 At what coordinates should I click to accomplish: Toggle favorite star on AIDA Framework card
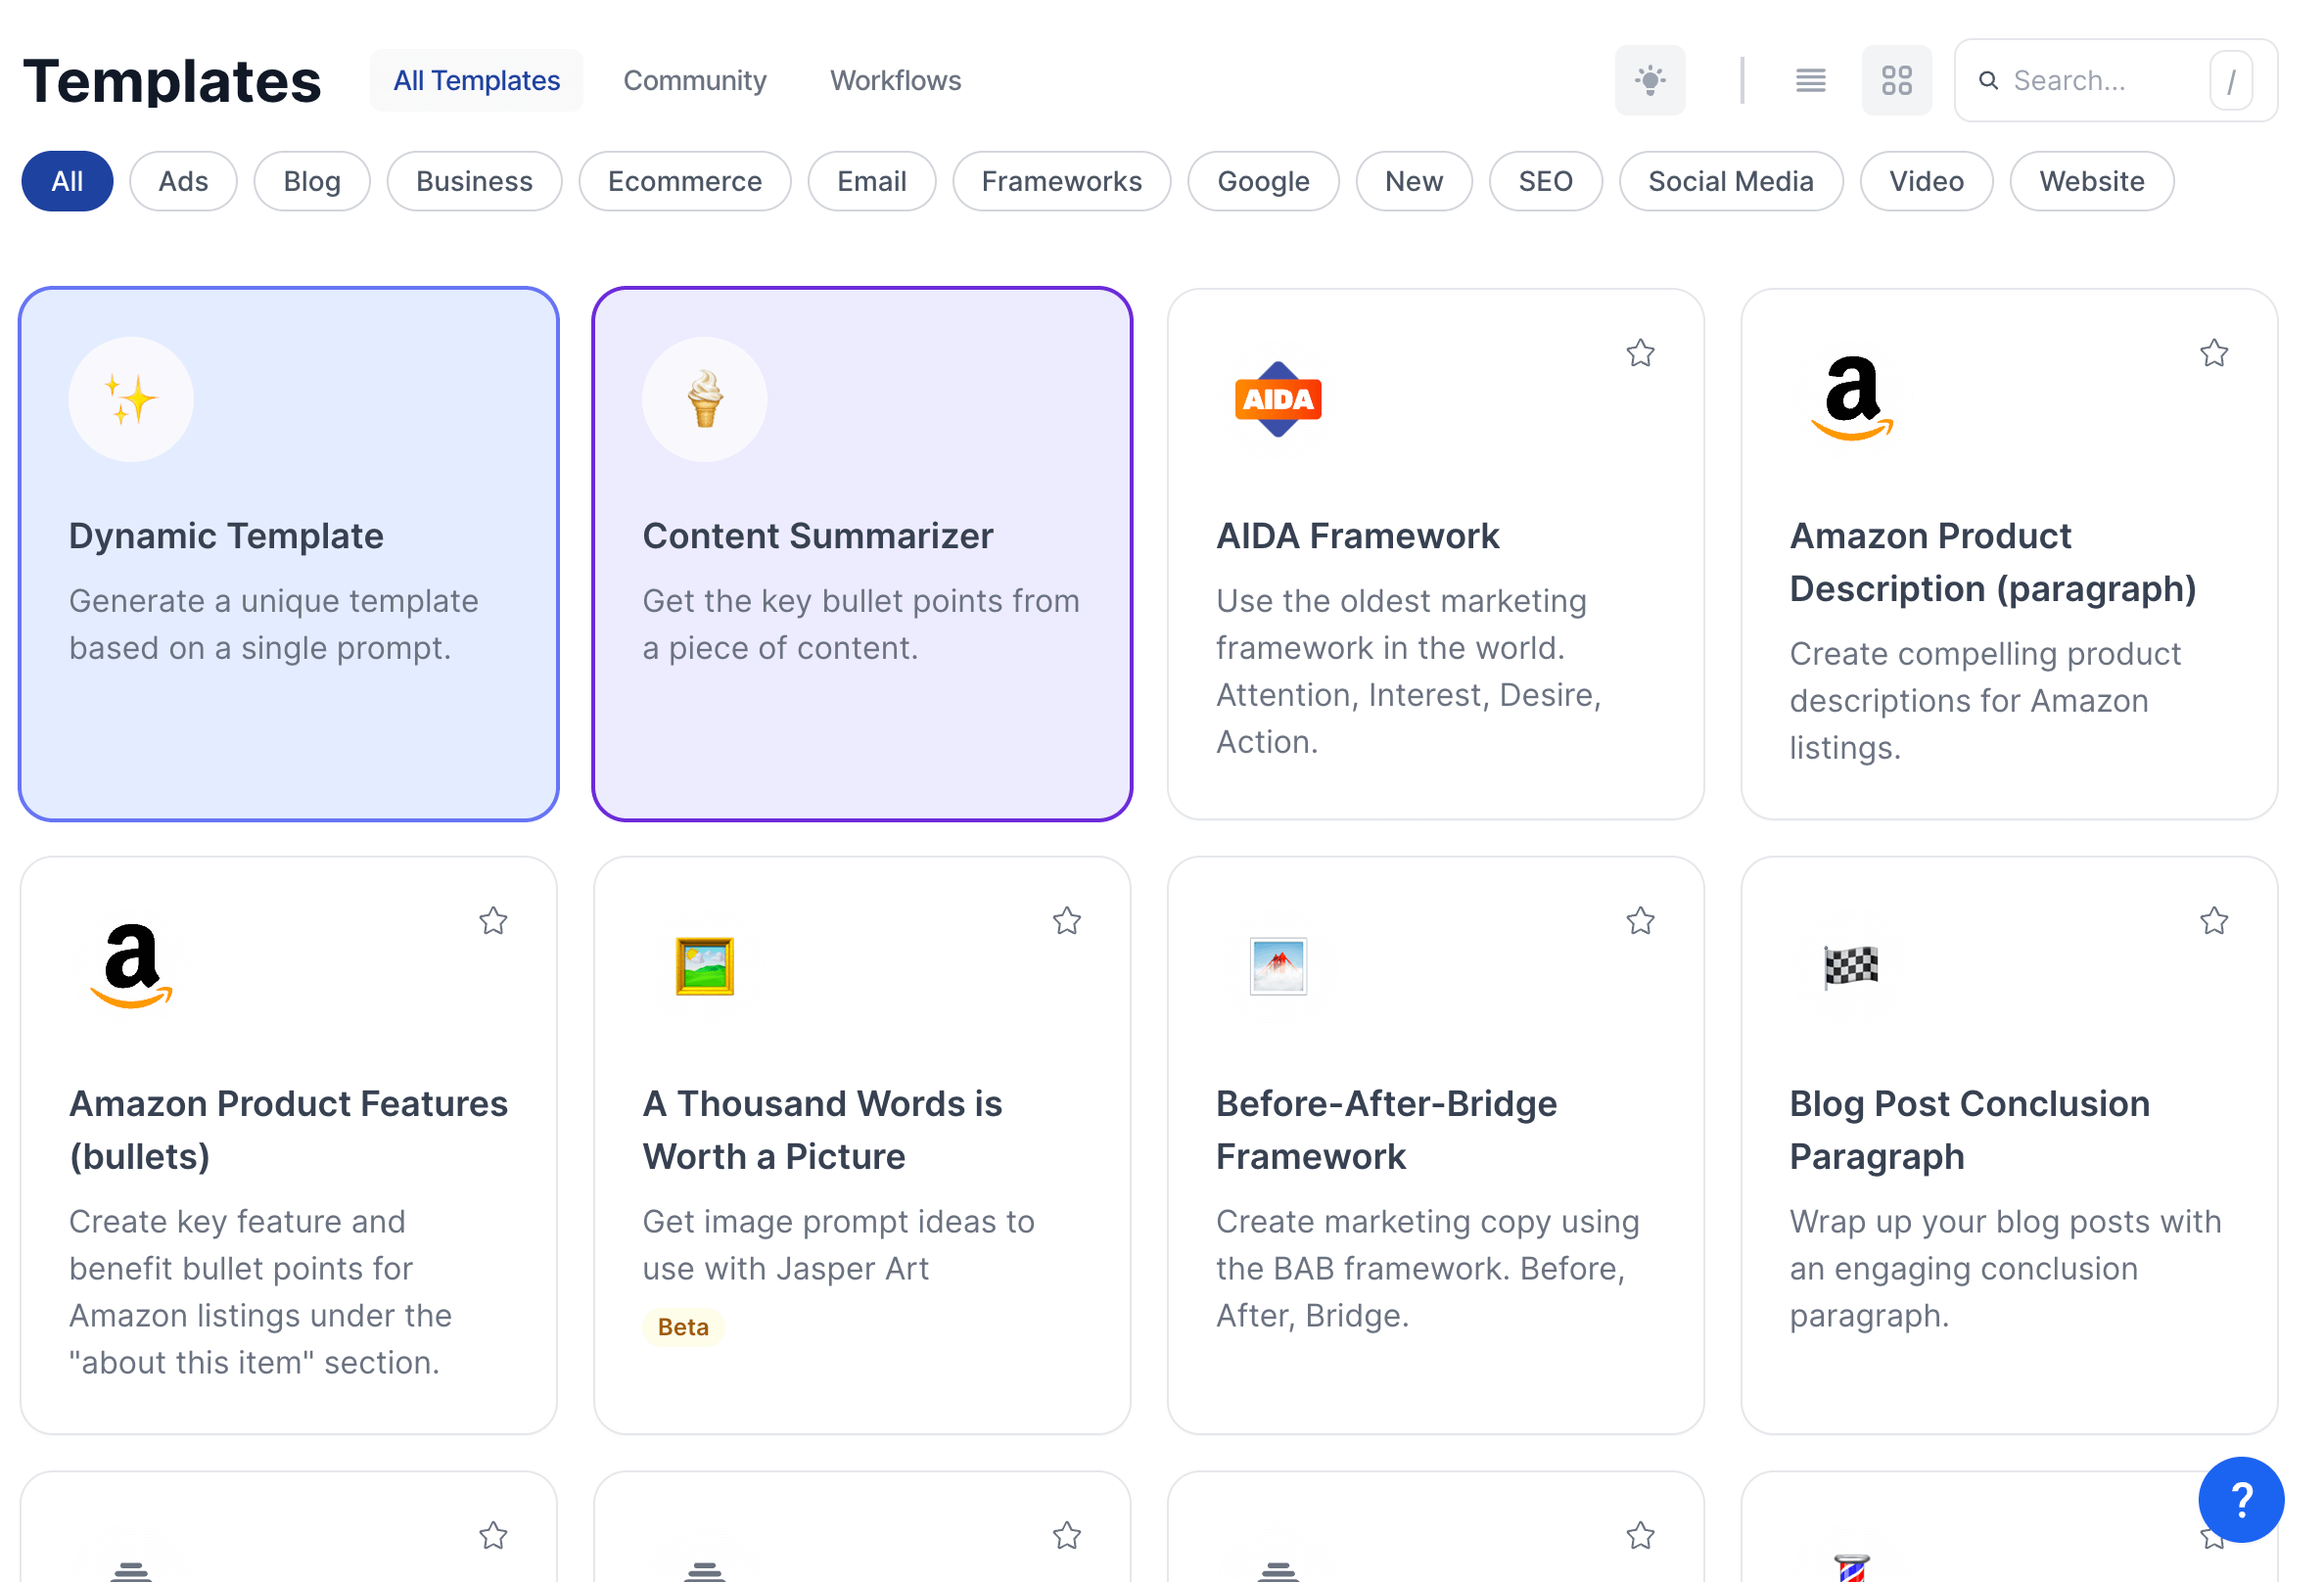coord(1640,353)
